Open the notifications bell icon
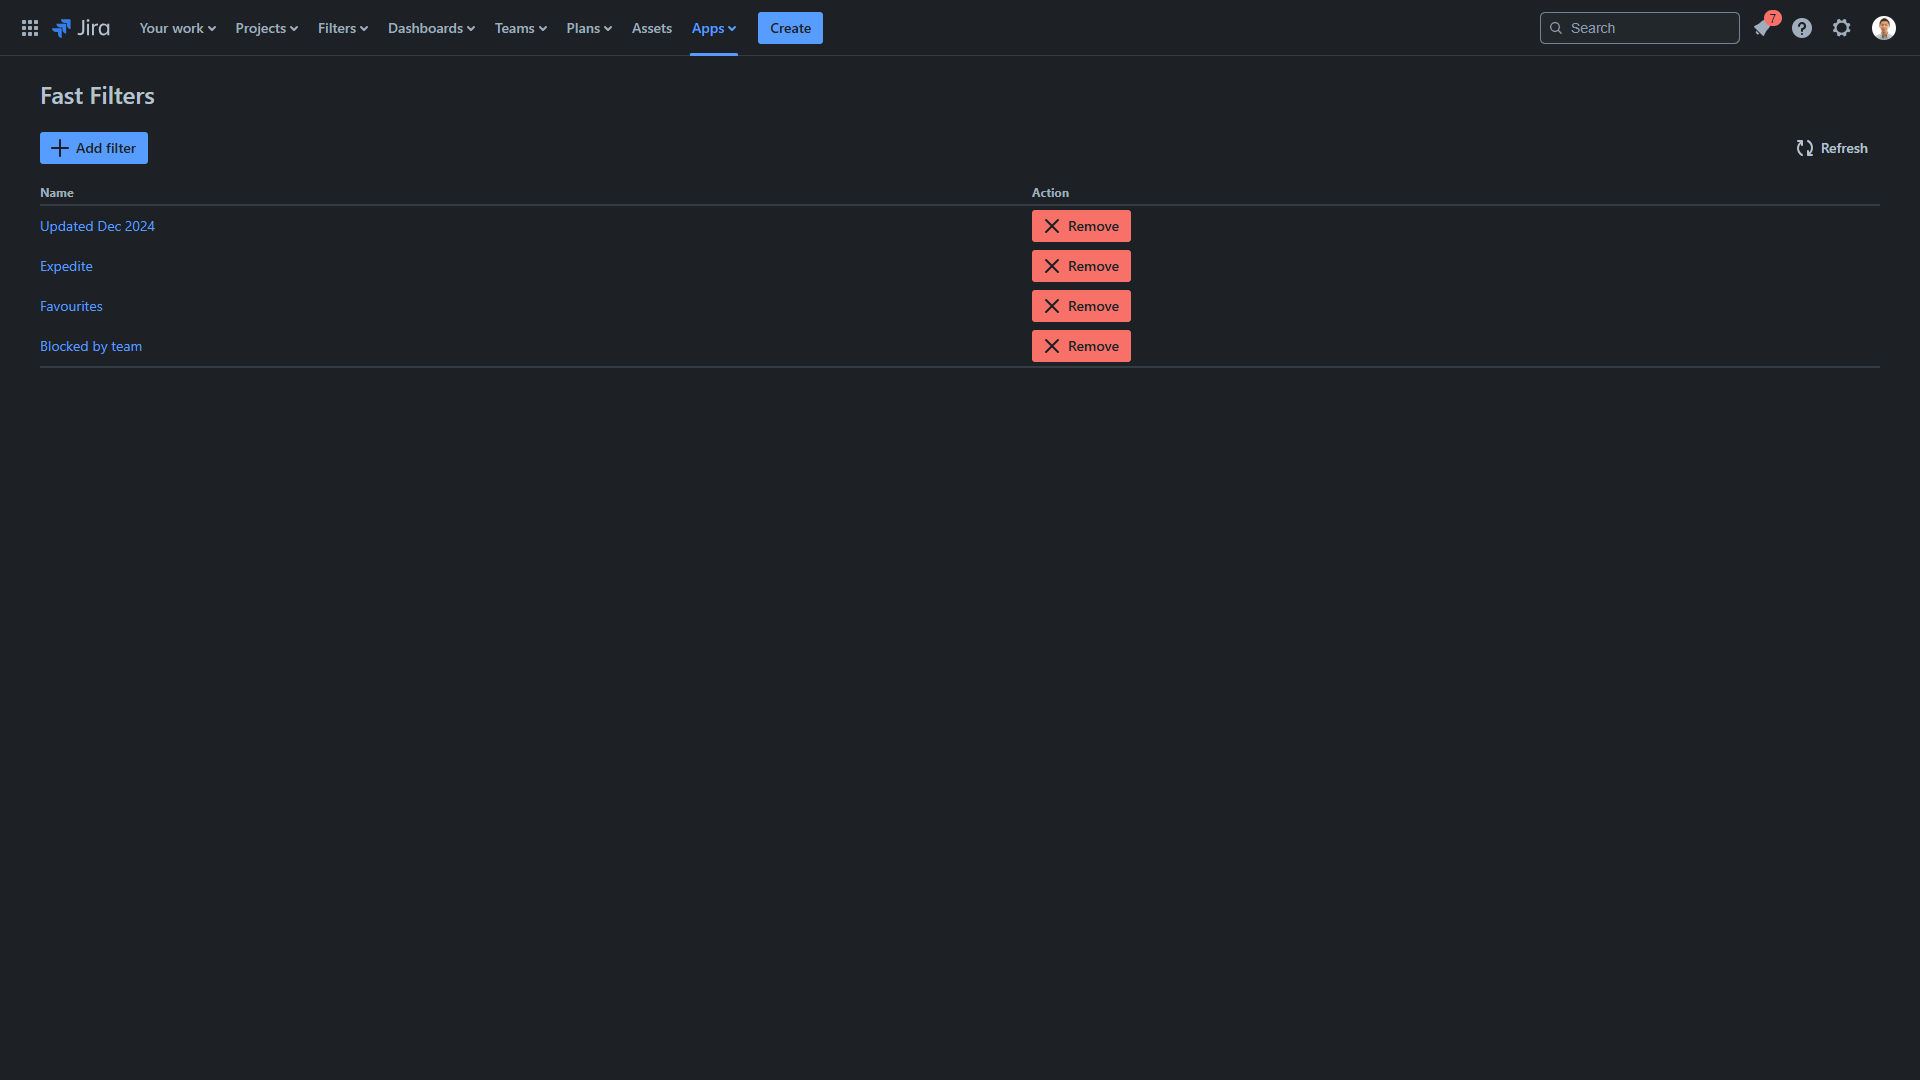 pyautogui.click(x=1762, y=28)
